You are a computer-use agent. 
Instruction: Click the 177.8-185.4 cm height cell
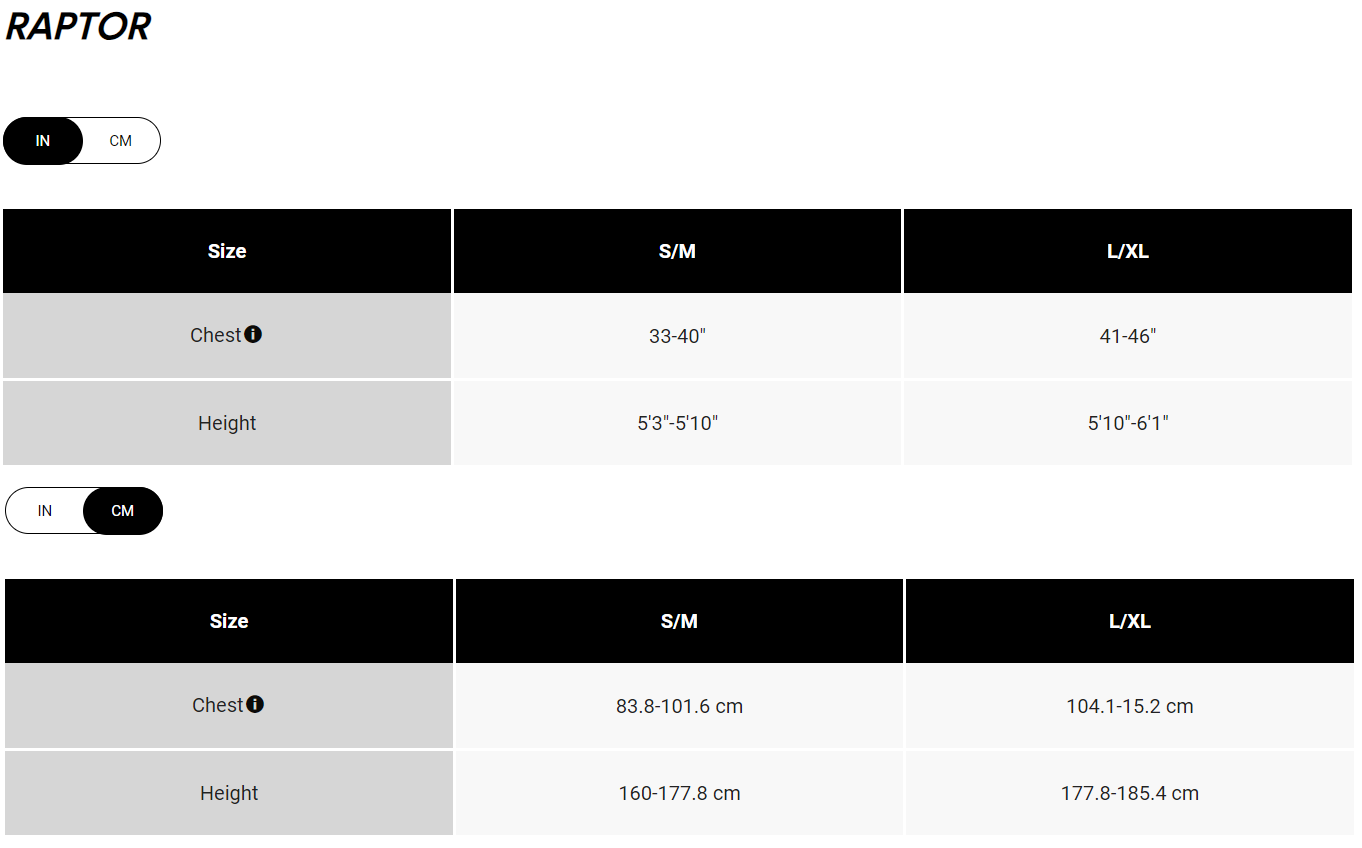coord(1130,793)
